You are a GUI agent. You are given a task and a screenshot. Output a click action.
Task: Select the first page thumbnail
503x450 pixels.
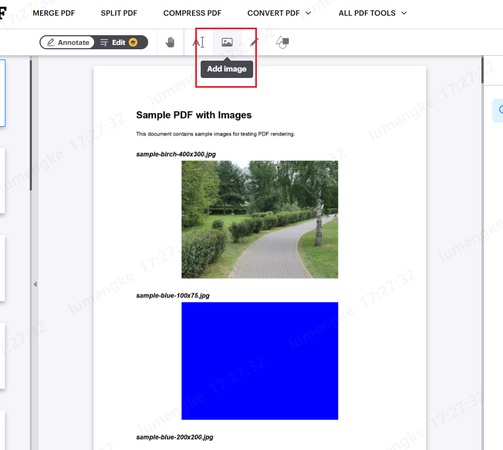3,93
